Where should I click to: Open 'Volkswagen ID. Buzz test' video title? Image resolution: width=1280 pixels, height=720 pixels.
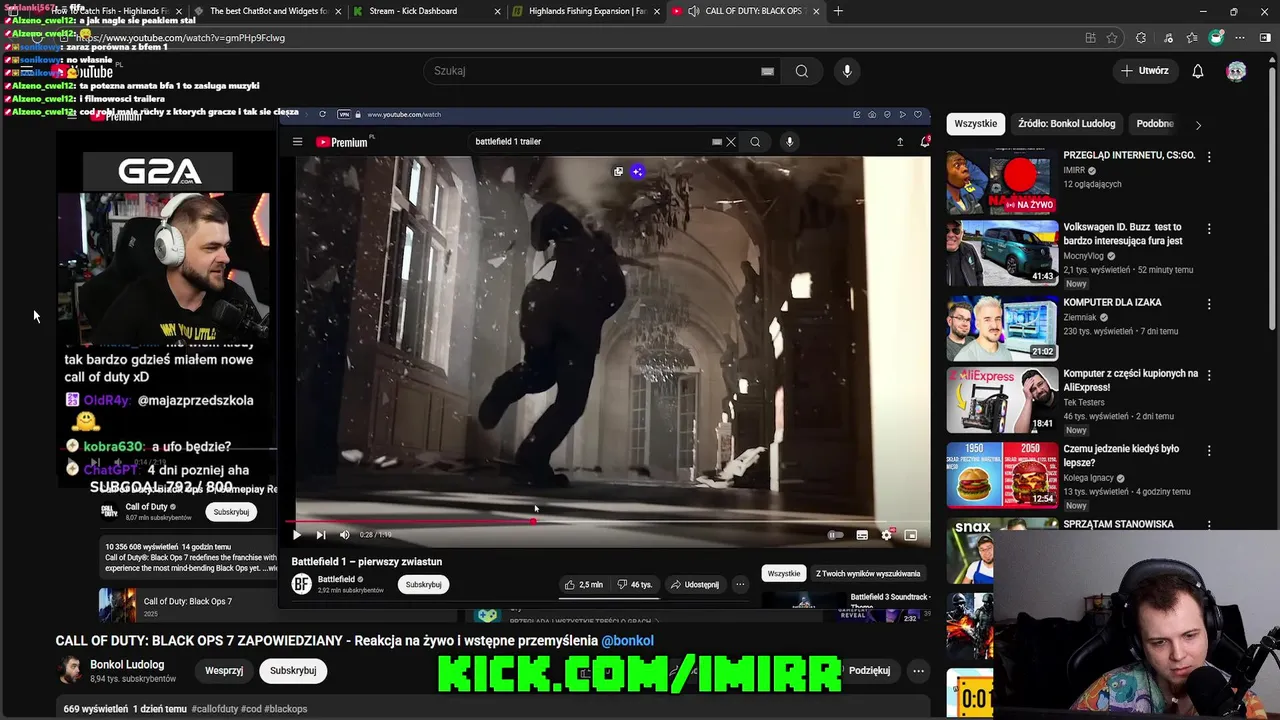pyautogui.click(x=1123, y=234)
